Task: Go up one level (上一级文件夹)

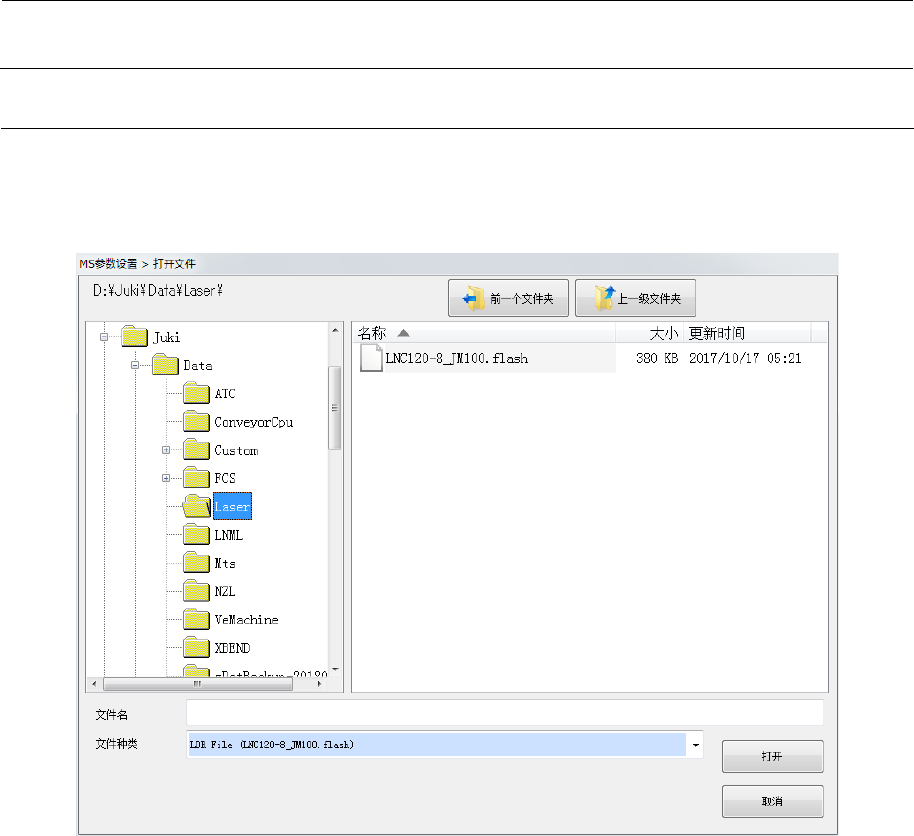Action: click(x=635, y=298)
